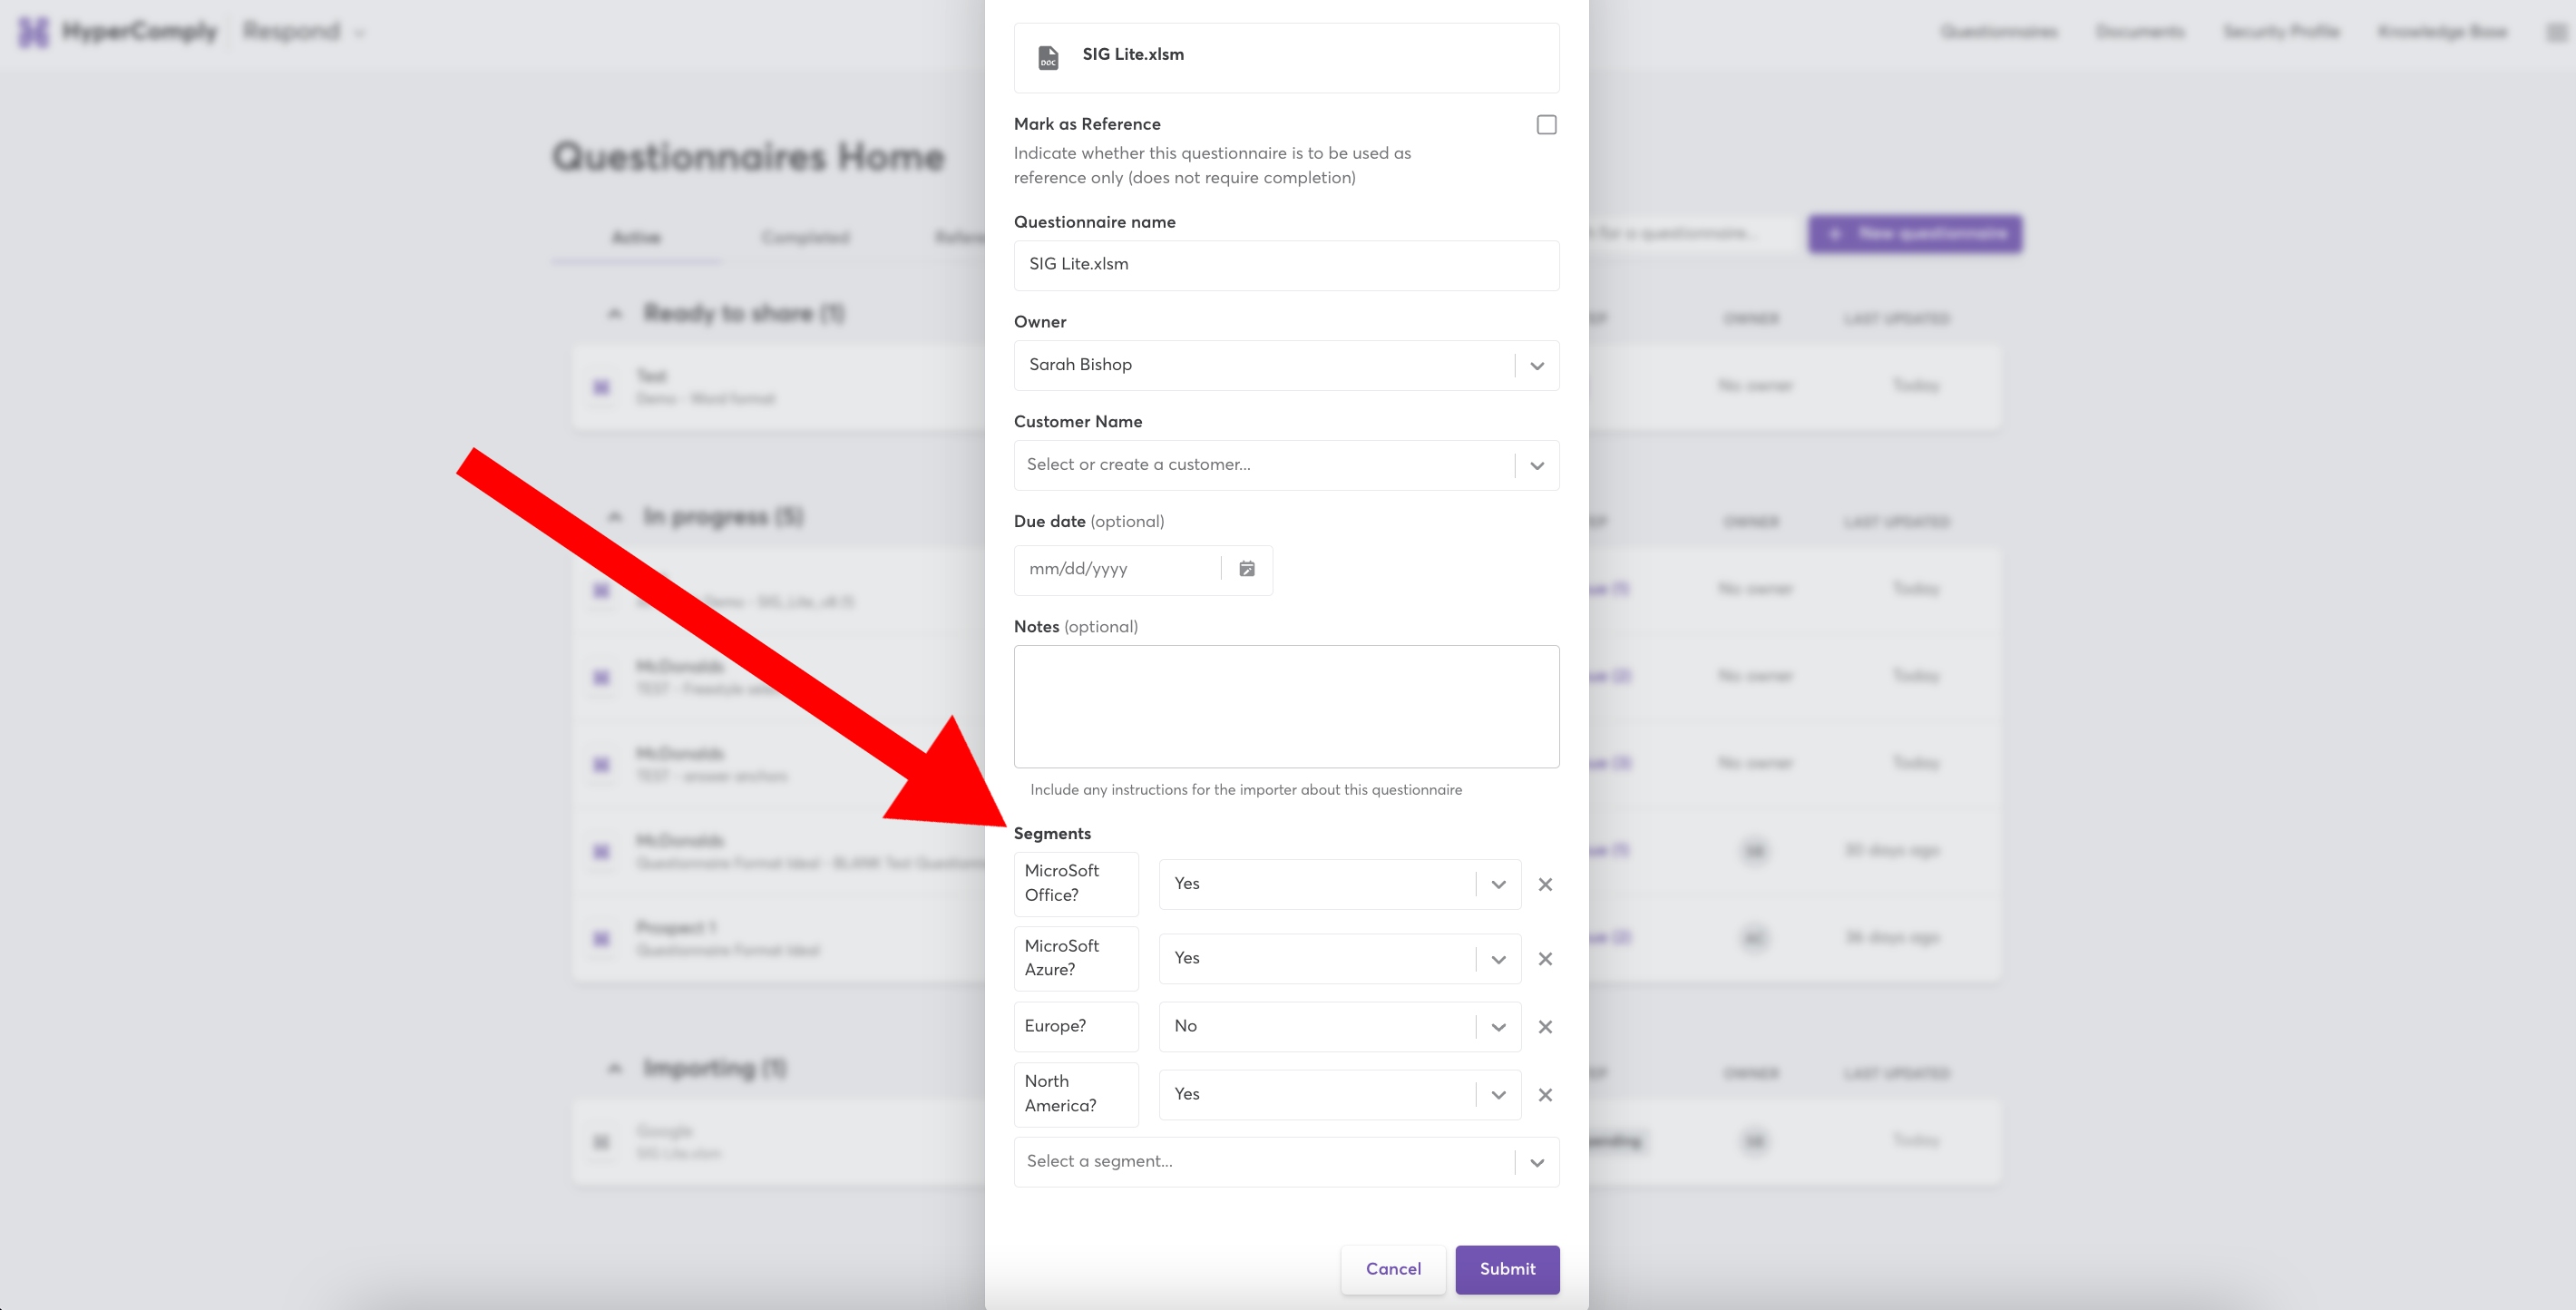Viewport: 2576px width, 1310px height.
Task: Click the Due date mm/dd/yyyy field
Action: 1117,569
